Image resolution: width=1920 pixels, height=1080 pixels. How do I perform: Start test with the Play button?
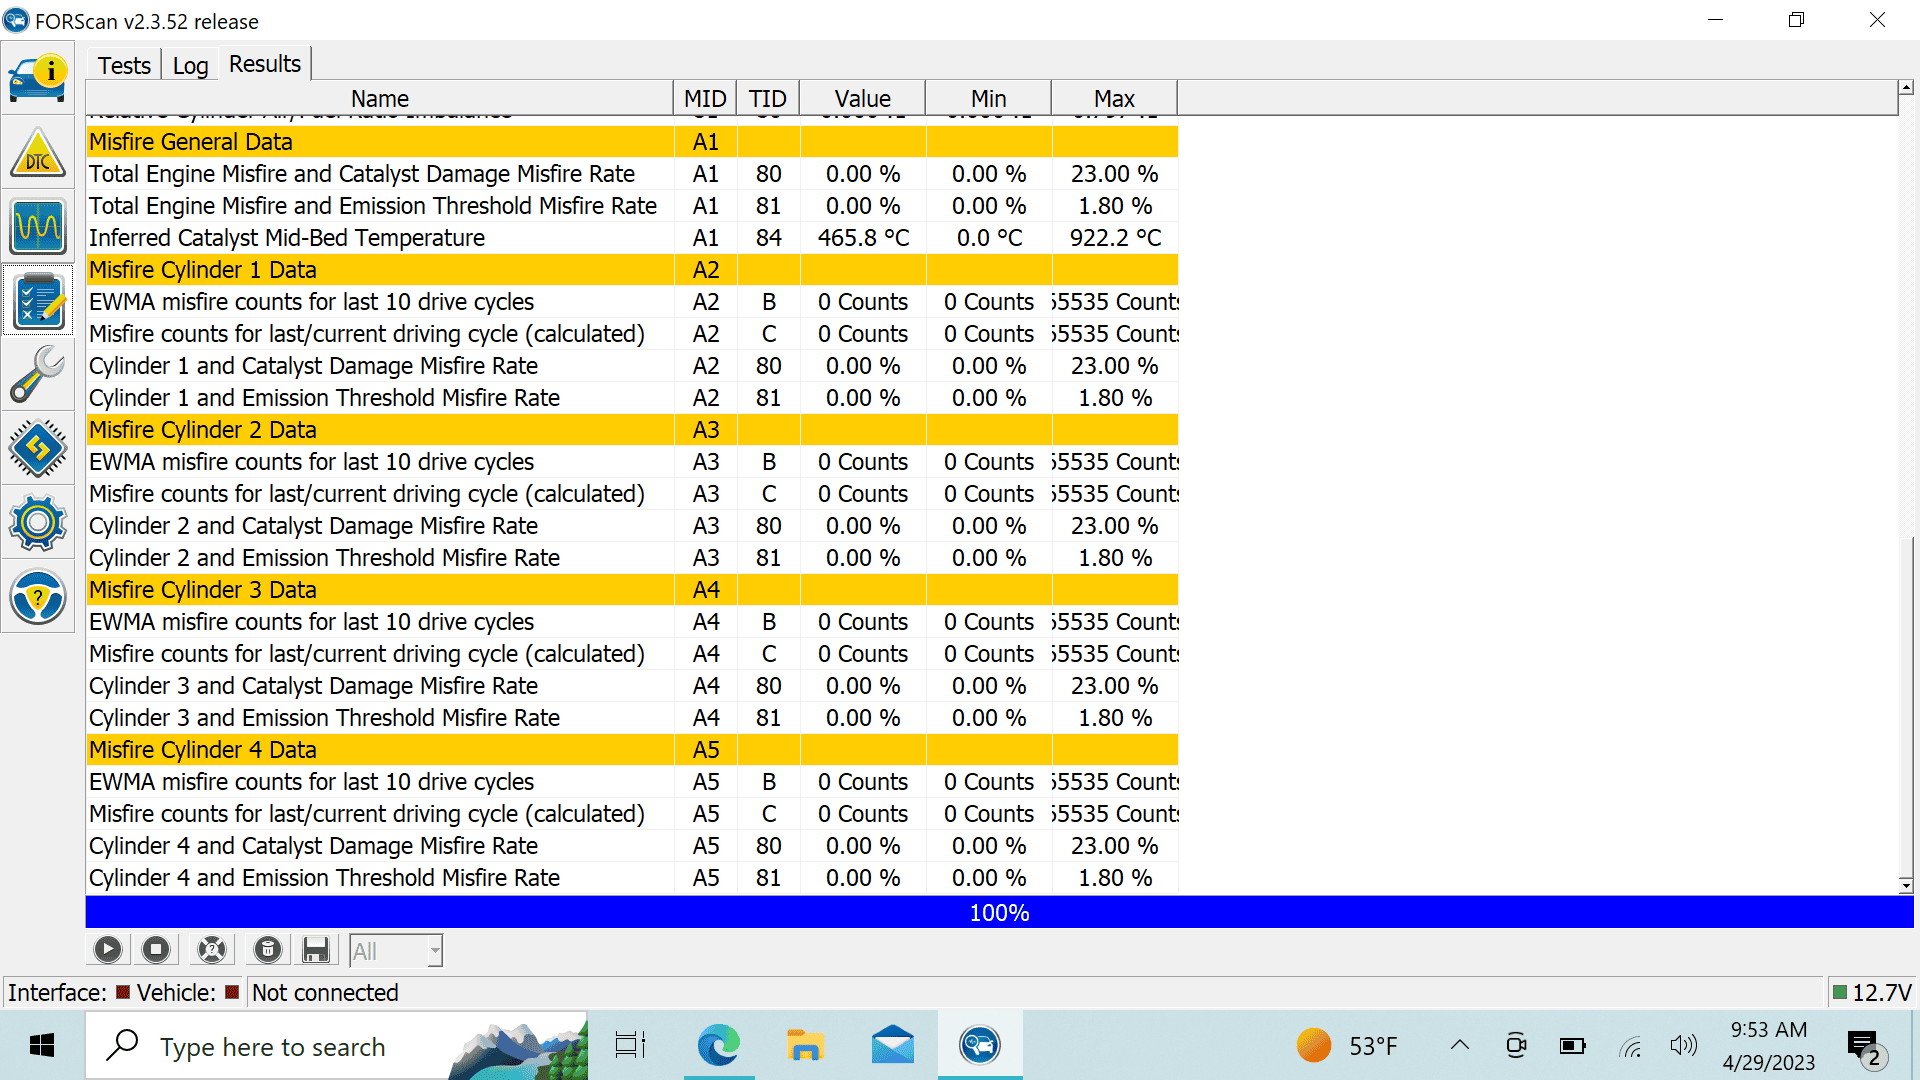coord(108,950)
